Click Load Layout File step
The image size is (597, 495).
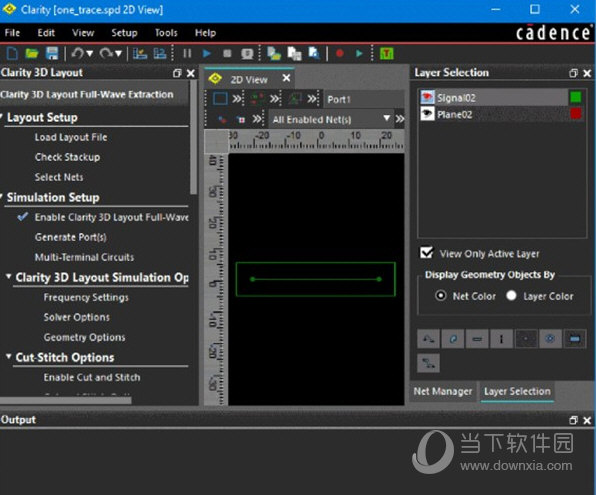click(71, 137)
